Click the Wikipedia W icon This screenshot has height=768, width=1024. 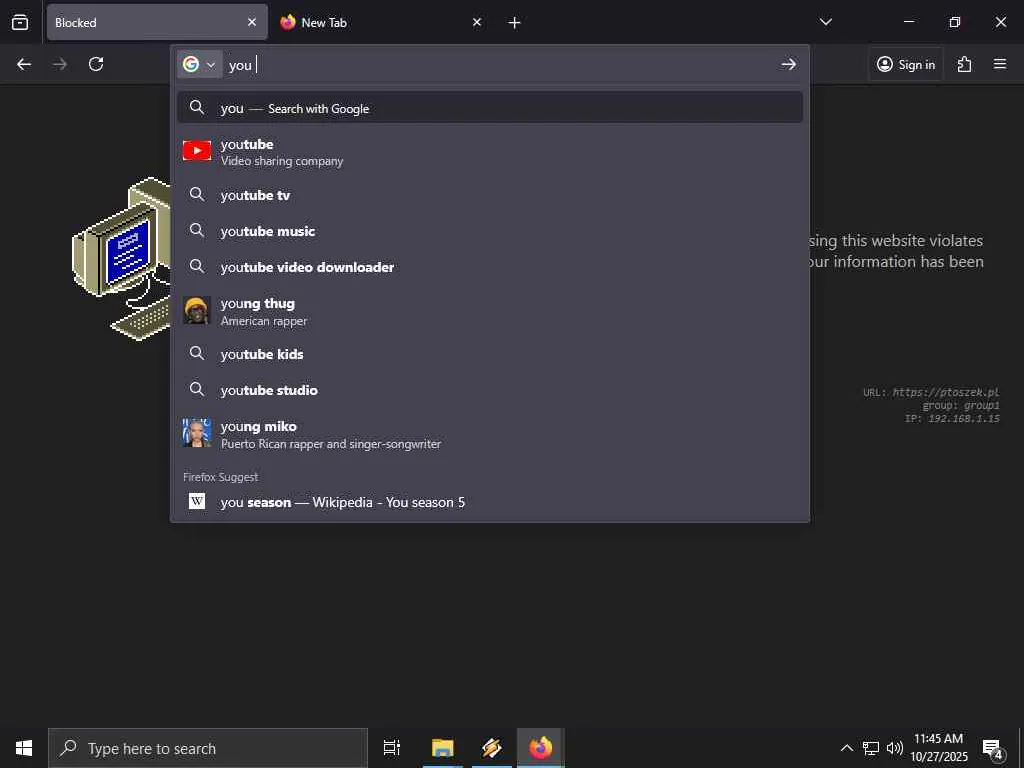pyautogui.click(x=197, y=501)
